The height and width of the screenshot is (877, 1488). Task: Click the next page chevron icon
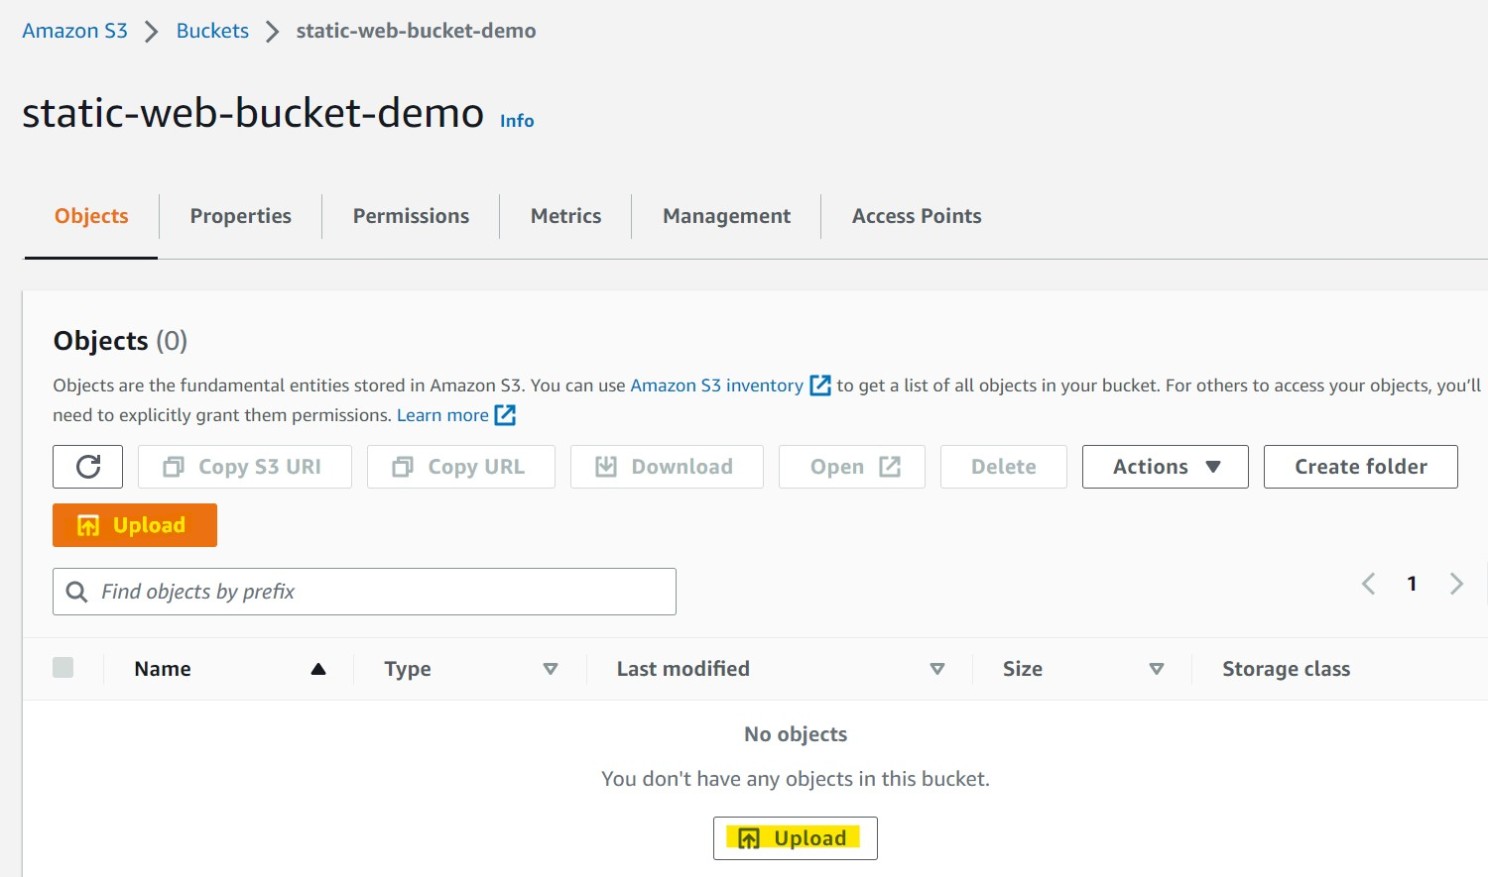click(1458, 584)
